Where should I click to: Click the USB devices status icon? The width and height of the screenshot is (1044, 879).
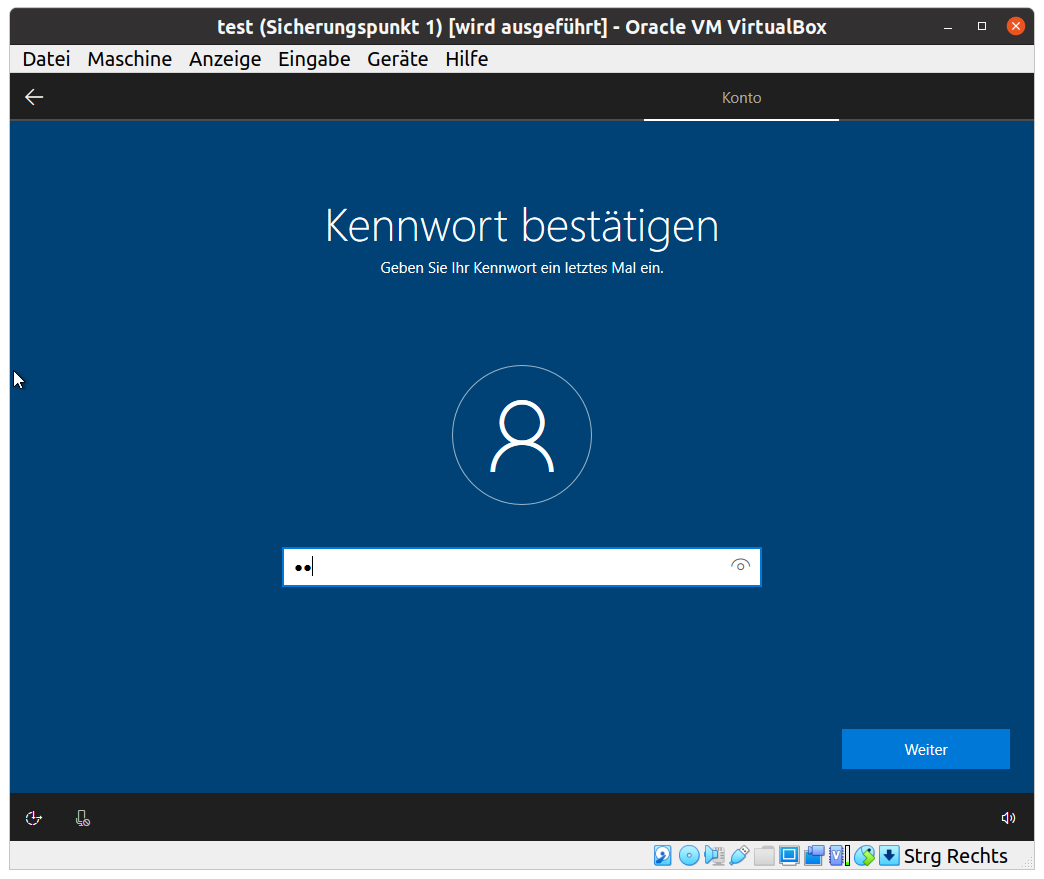click(x=740, y=855)
